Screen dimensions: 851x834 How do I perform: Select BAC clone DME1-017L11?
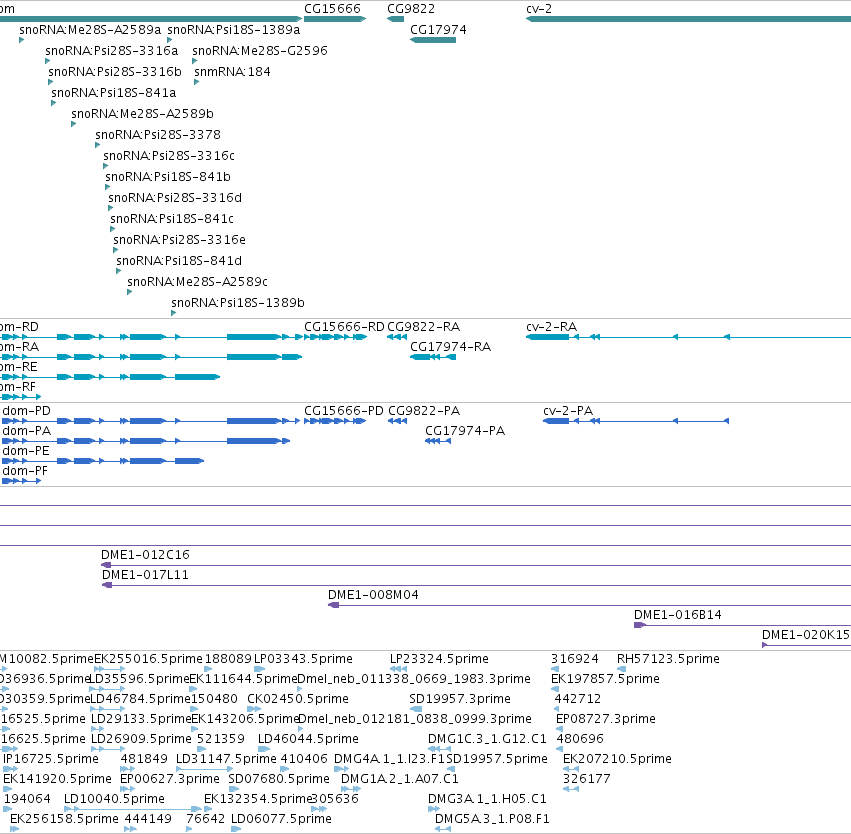click(477, 585)
